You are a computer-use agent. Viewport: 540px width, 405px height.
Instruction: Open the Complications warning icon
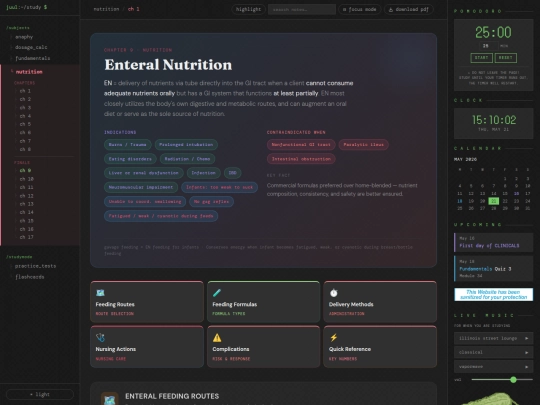217,338
